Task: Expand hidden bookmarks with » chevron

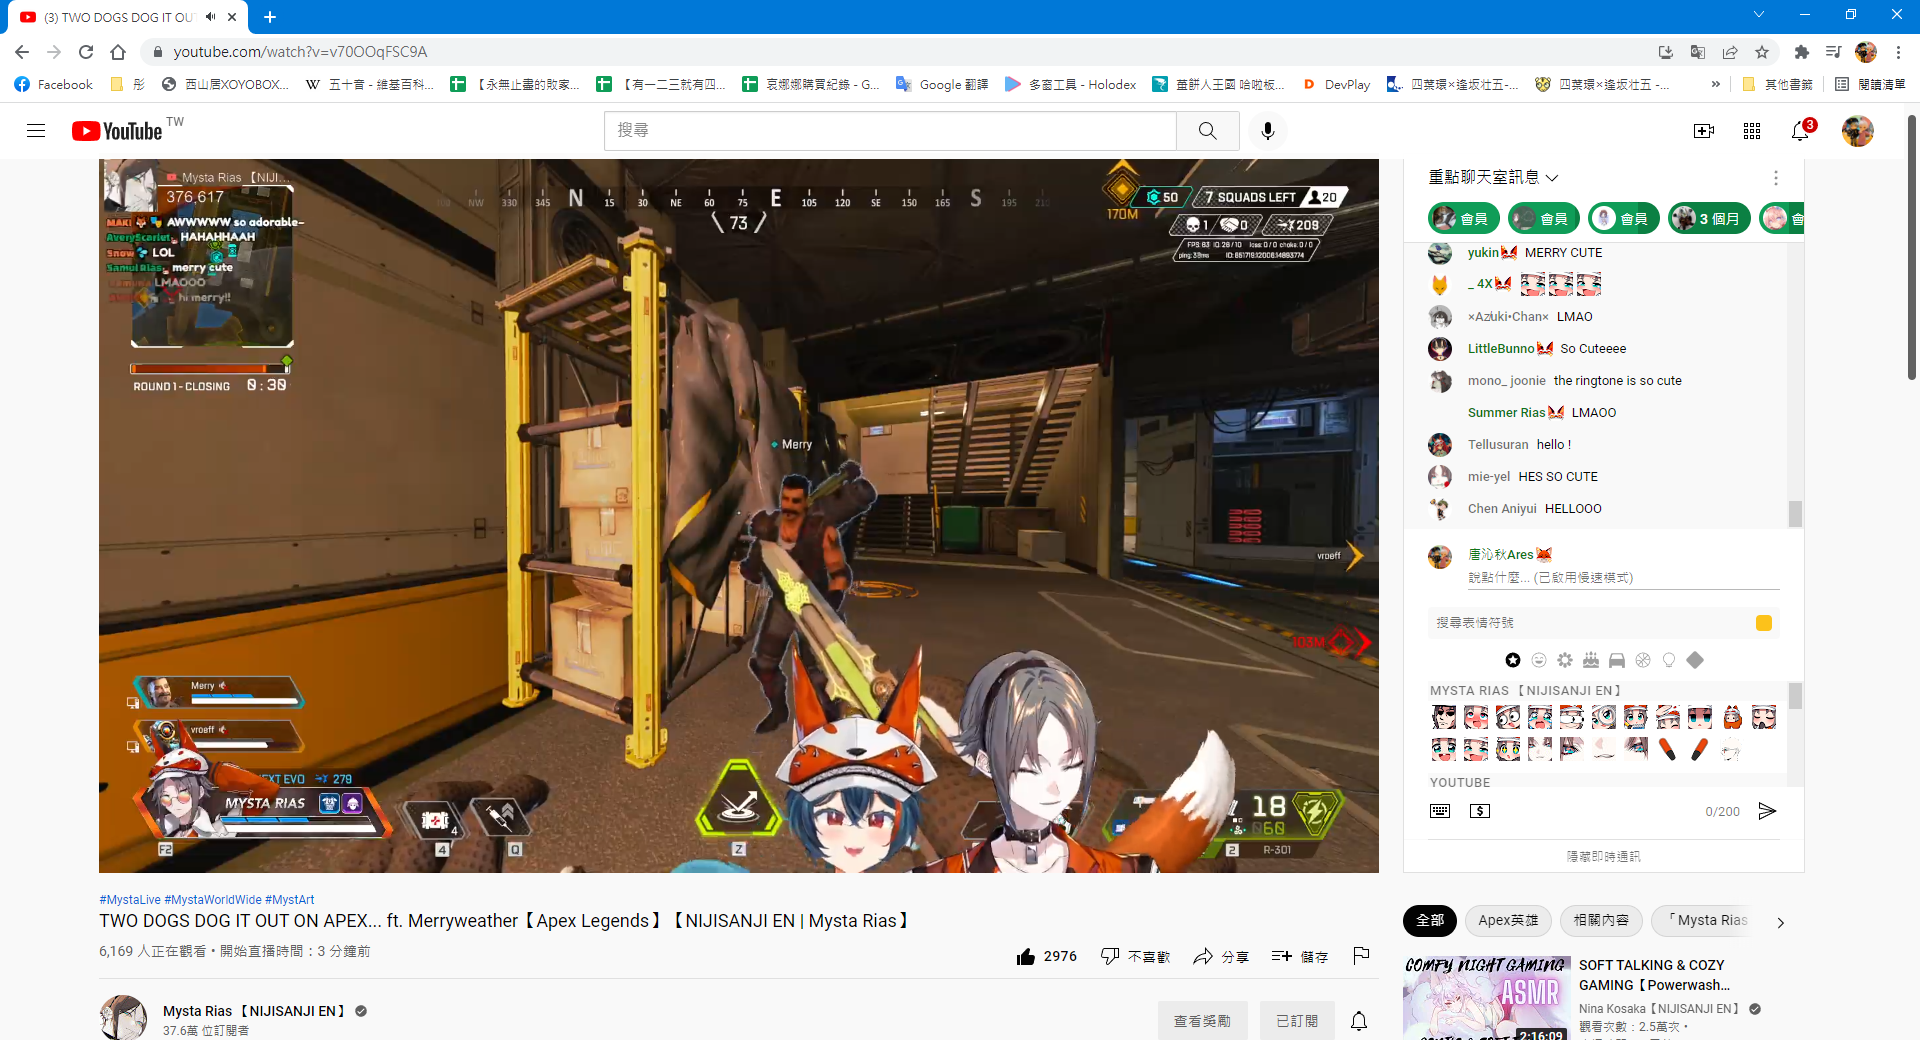Action: tap(1716, 85)
